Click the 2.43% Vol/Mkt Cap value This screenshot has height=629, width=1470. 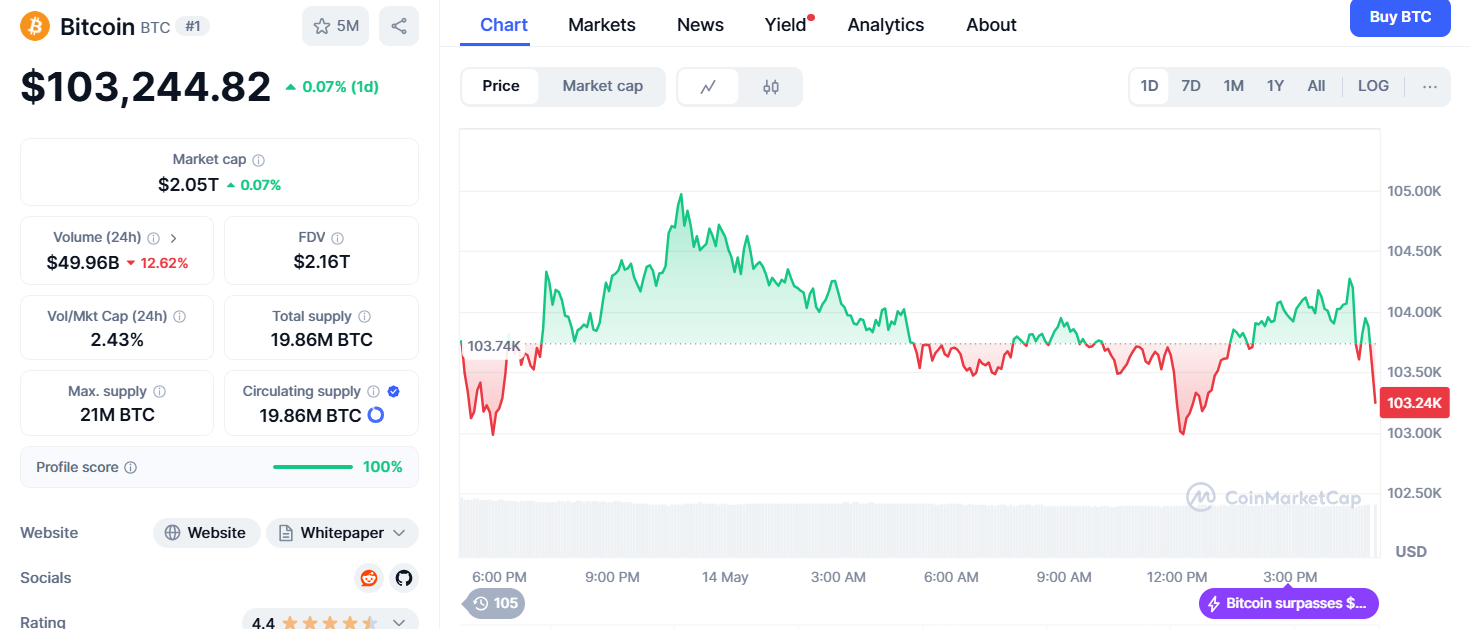coord(117,340)
